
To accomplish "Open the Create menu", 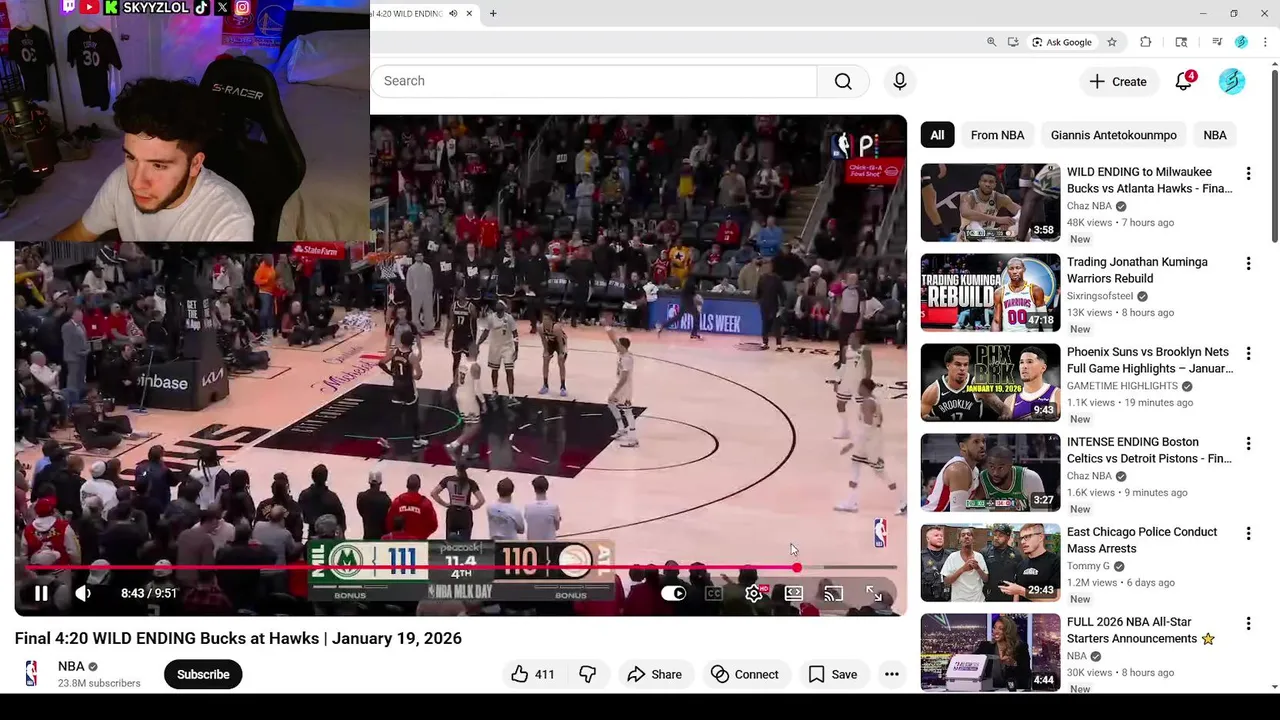I will (x=1118, y=82).
